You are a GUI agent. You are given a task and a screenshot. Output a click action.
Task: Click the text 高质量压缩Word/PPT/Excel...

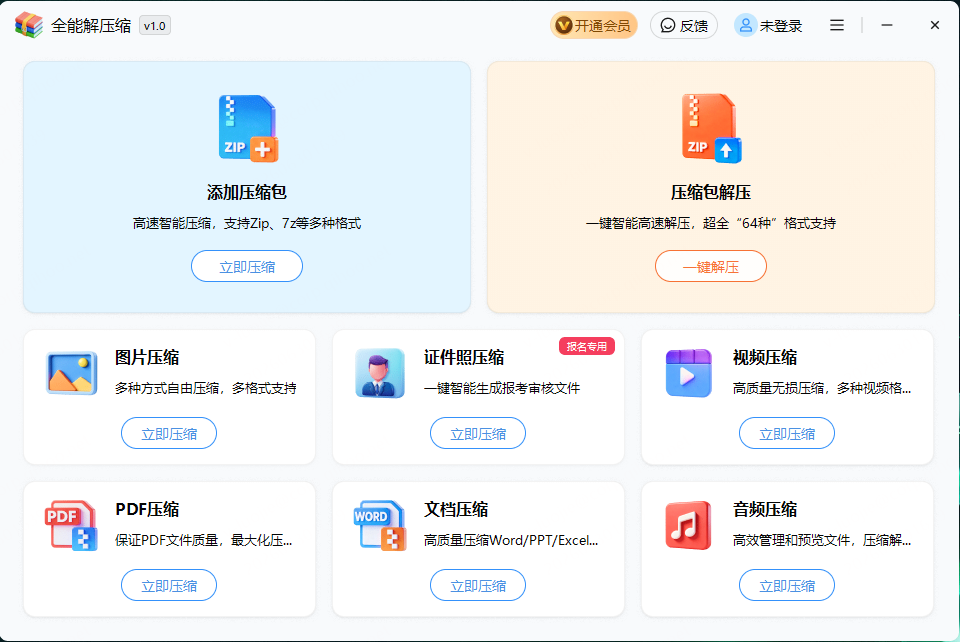pos(511,540)
